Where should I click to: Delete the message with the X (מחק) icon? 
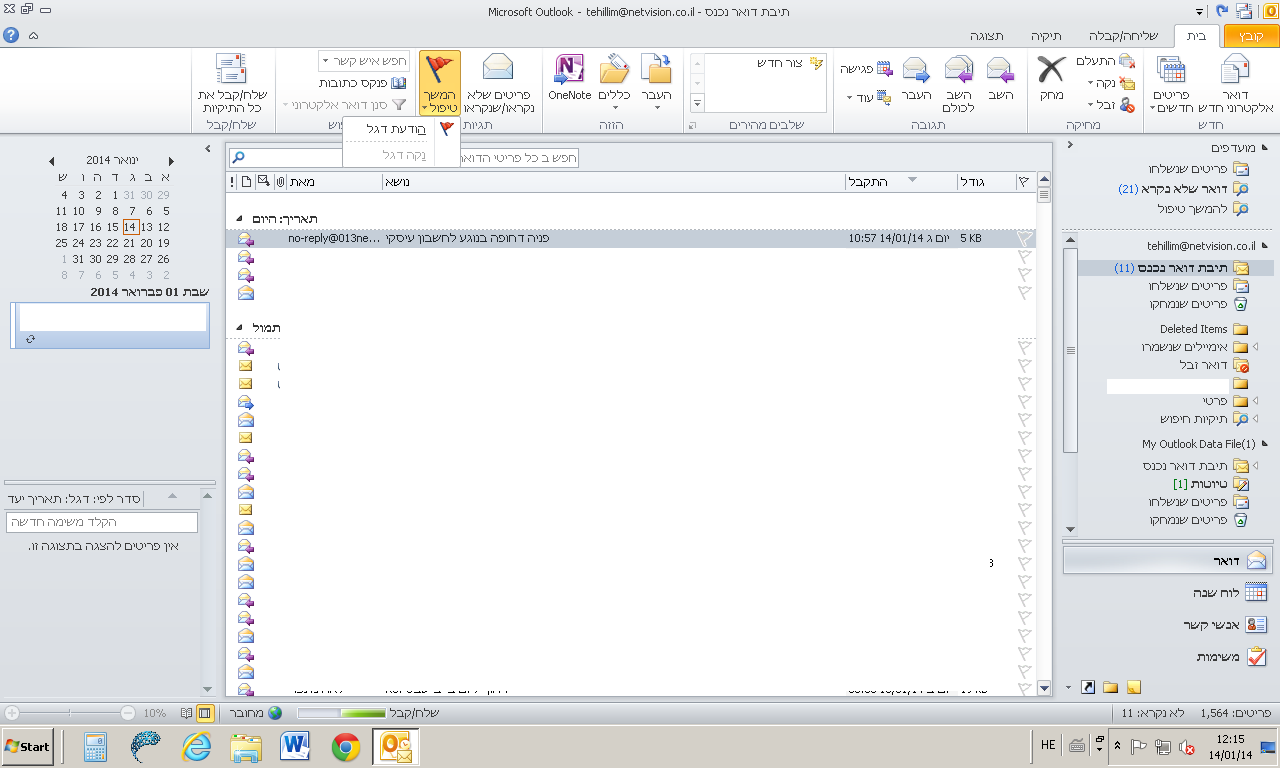coord(1051,78)
